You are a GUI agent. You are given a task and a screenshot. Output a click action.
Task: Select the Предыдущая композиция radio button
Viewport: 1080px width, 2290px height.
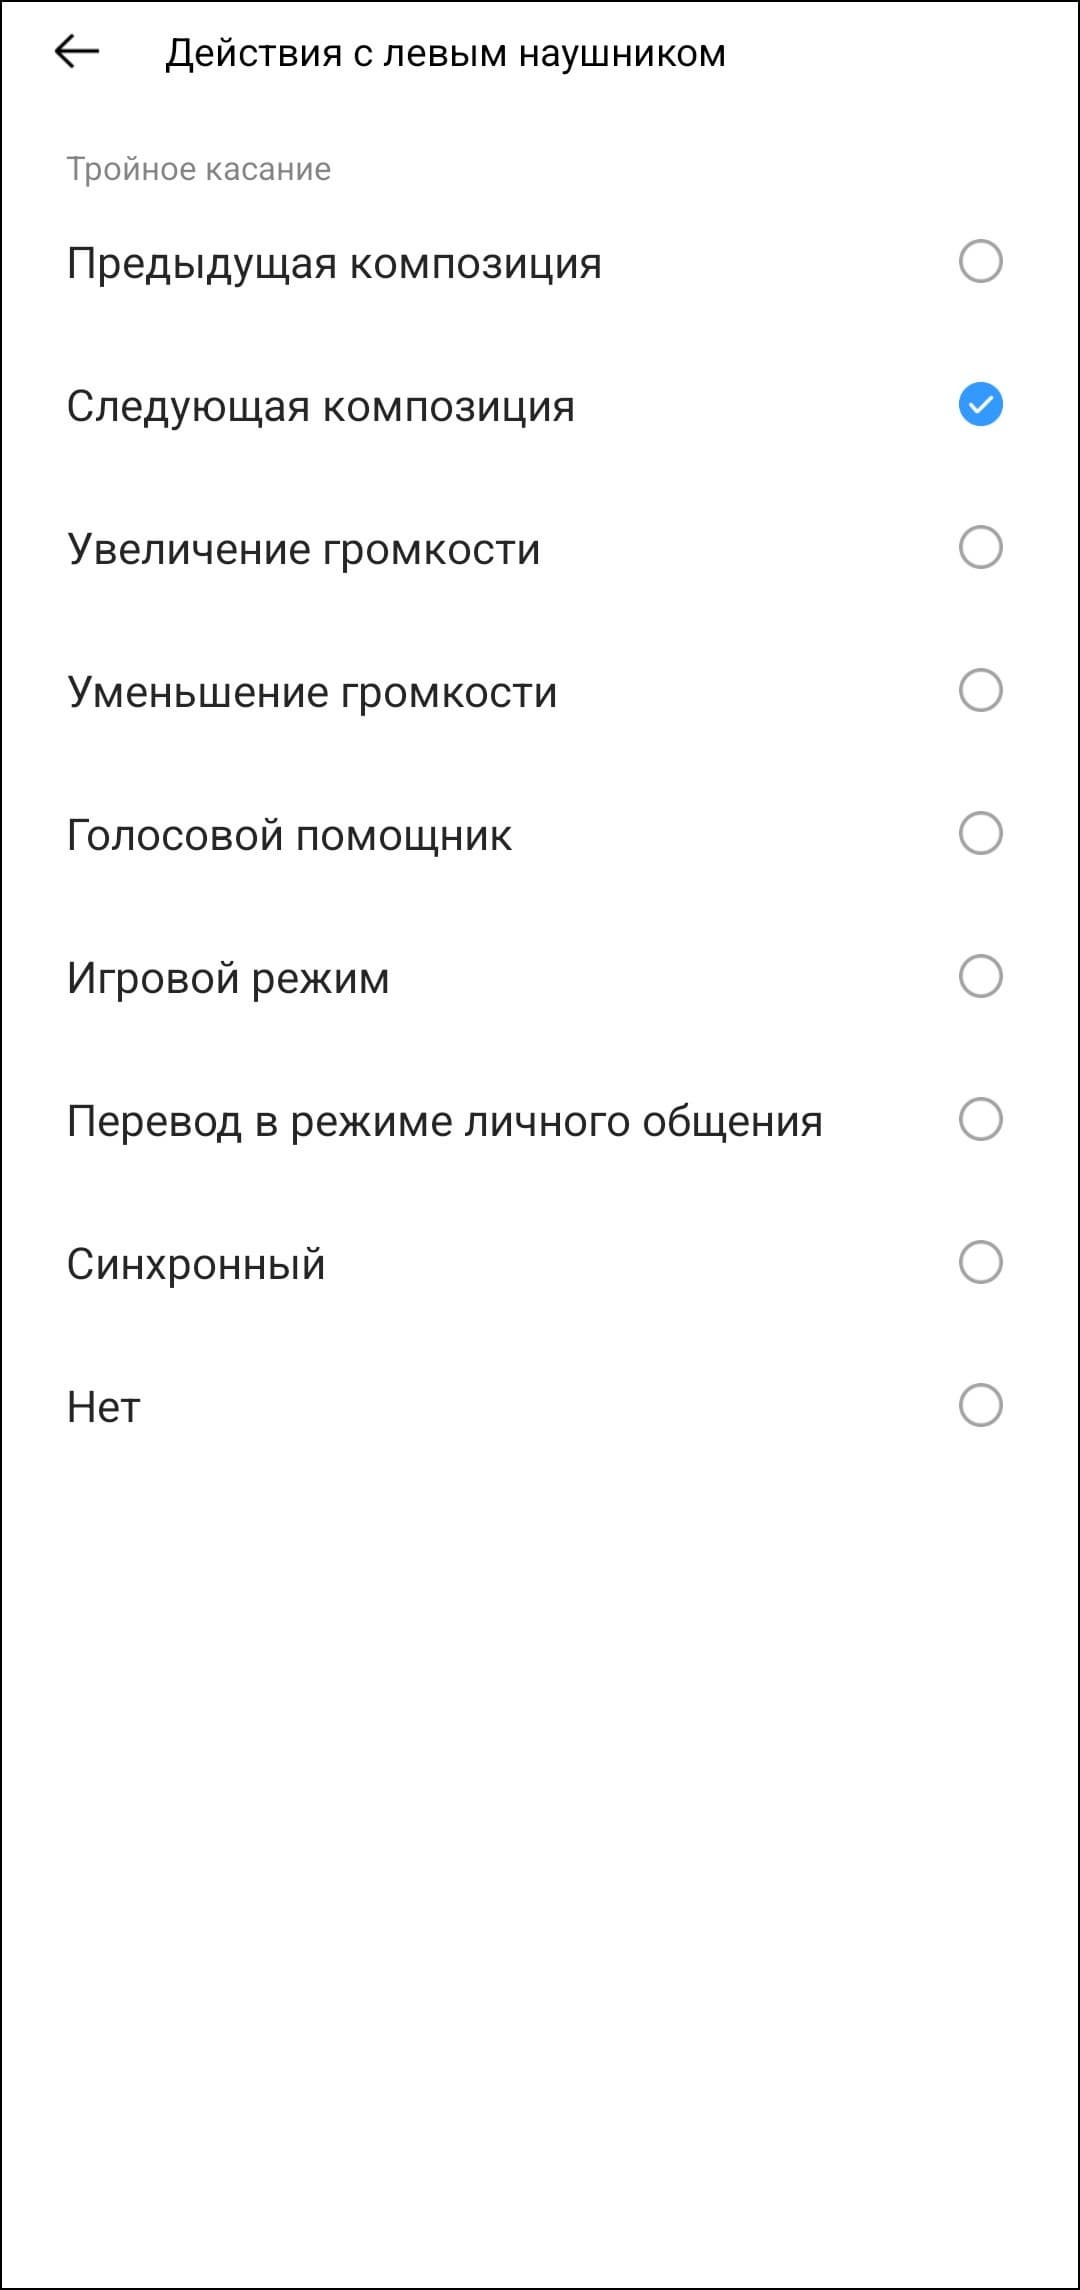point(980,262)
